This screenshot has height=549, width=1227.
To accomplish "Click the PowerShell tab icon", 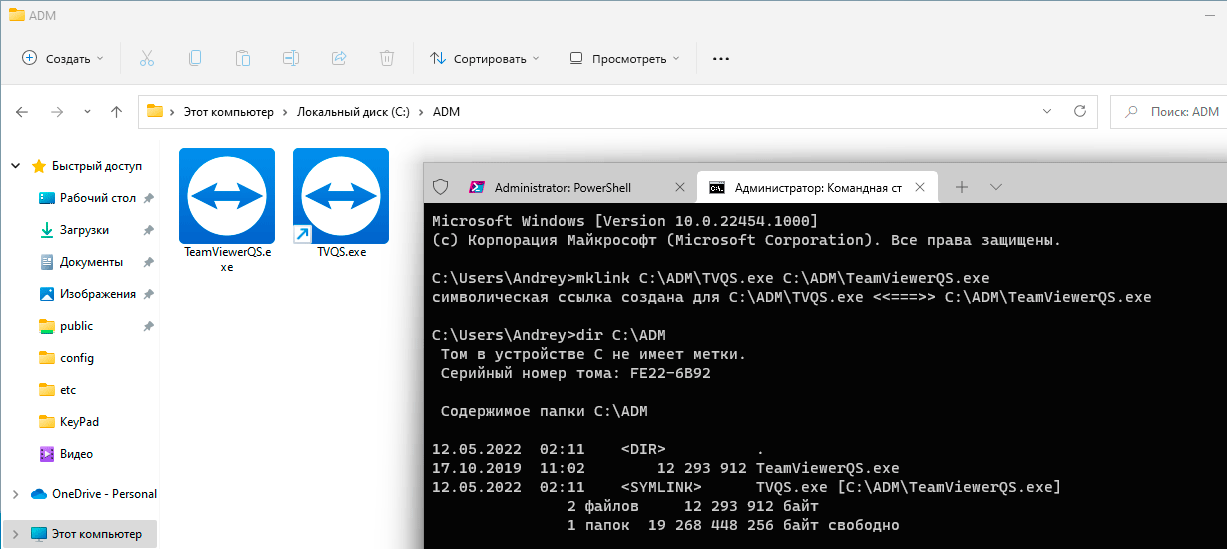I will point(478,187).
